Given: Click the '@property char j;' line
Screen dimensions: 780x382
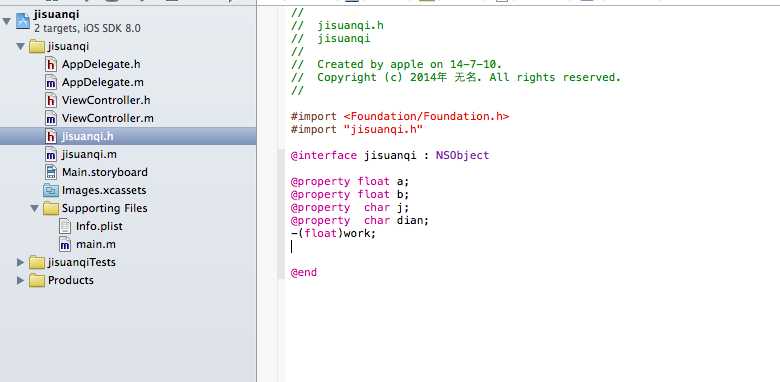Looking at the screenshot, I should (x=350, y=207).
